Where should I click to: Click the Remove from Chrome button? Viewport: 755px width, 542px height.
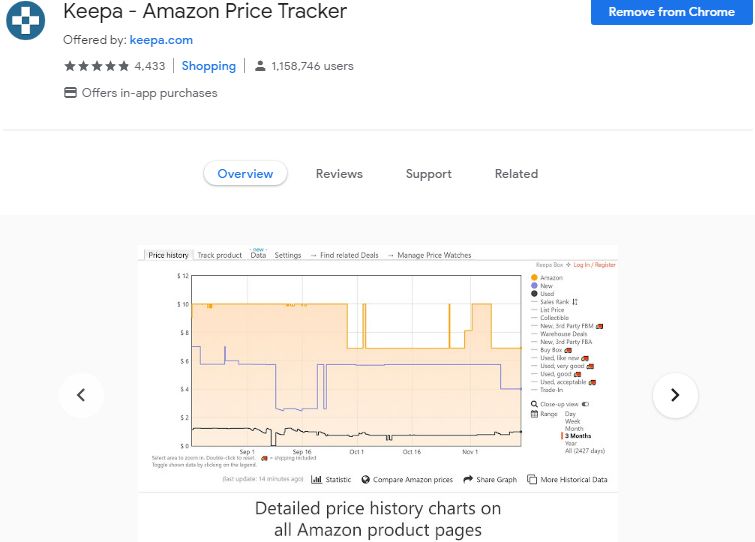671,12
